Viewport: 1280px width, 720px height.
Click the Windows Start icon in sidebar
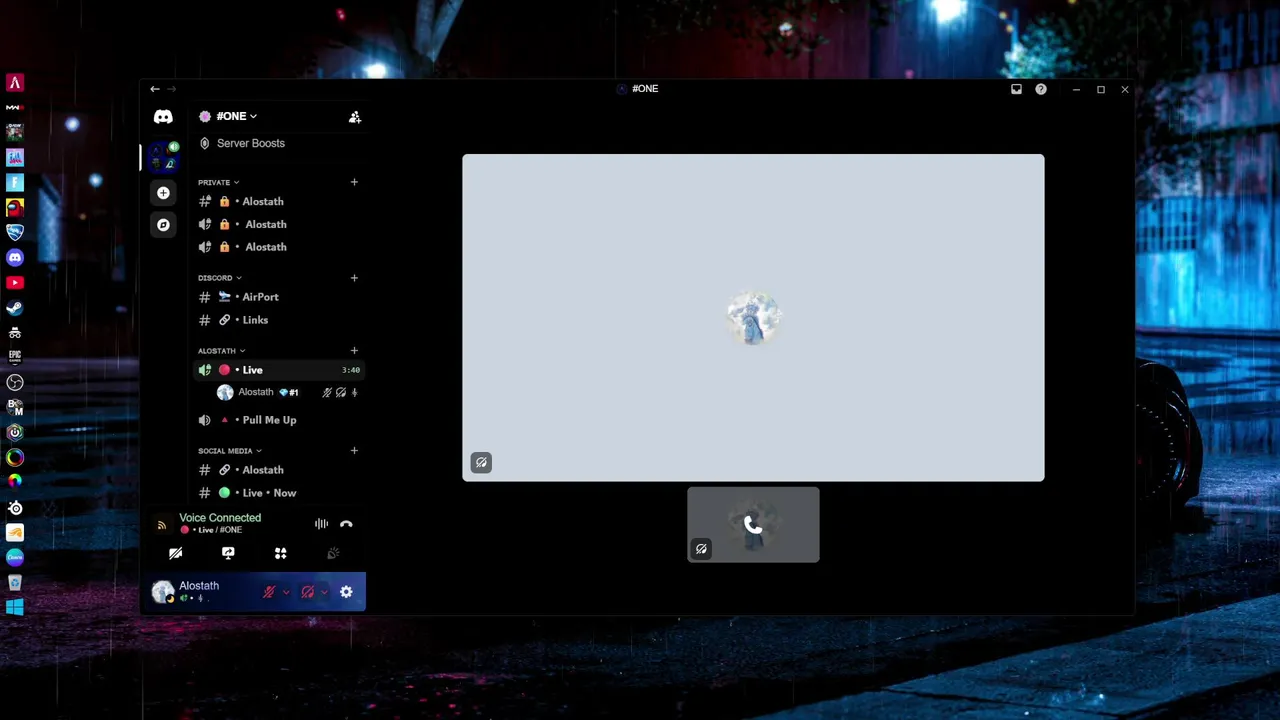(15, 607)
